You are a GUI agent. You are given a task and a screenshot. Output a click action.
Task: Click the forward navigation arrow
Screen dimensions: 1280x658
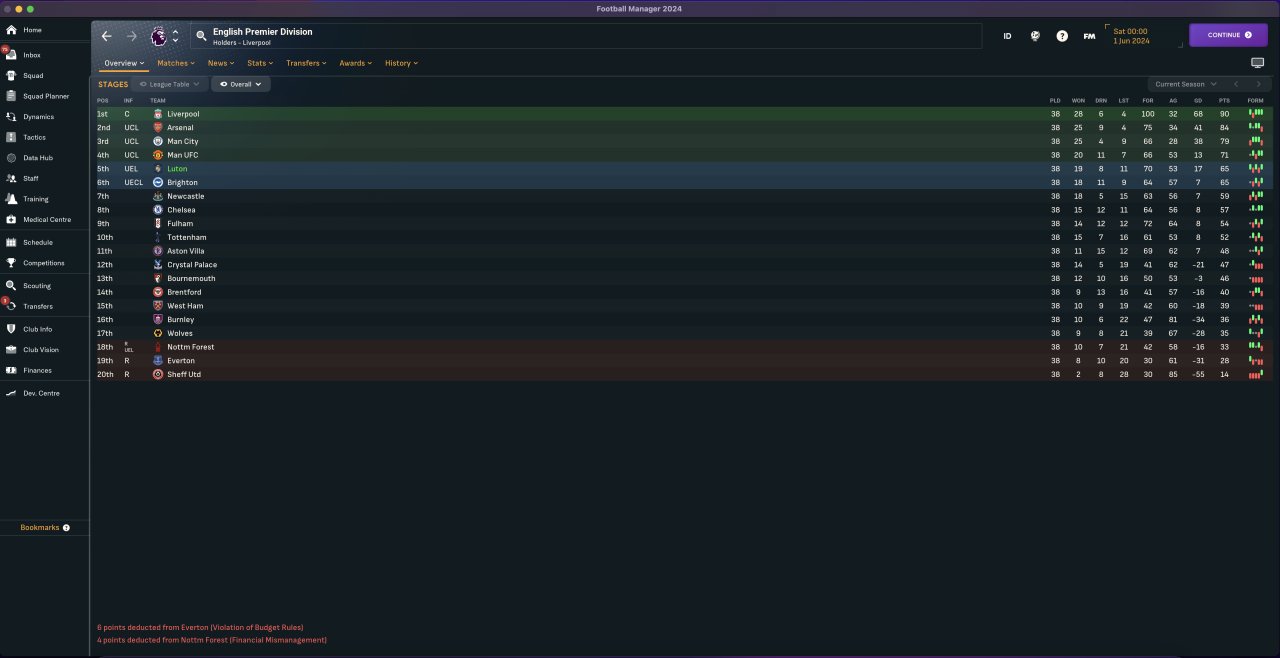tap(132, 36)
